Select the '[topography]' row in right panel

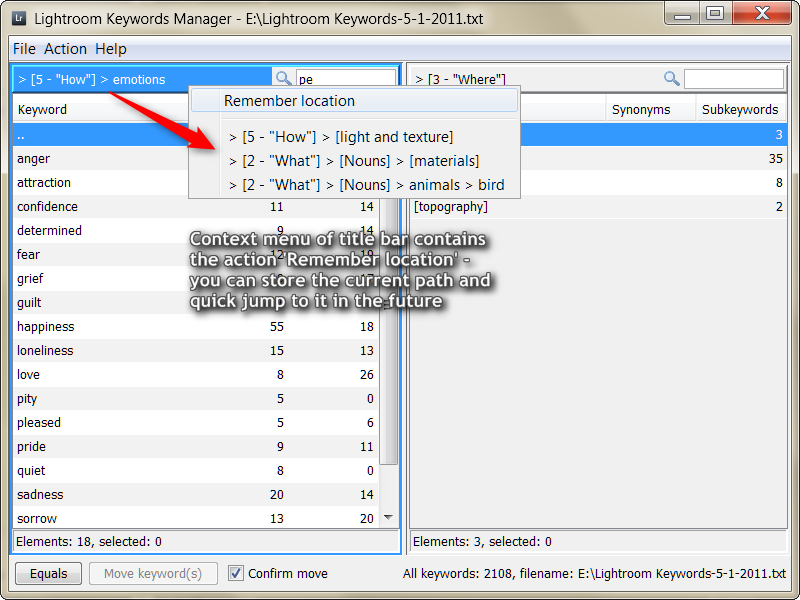(598, 207)
